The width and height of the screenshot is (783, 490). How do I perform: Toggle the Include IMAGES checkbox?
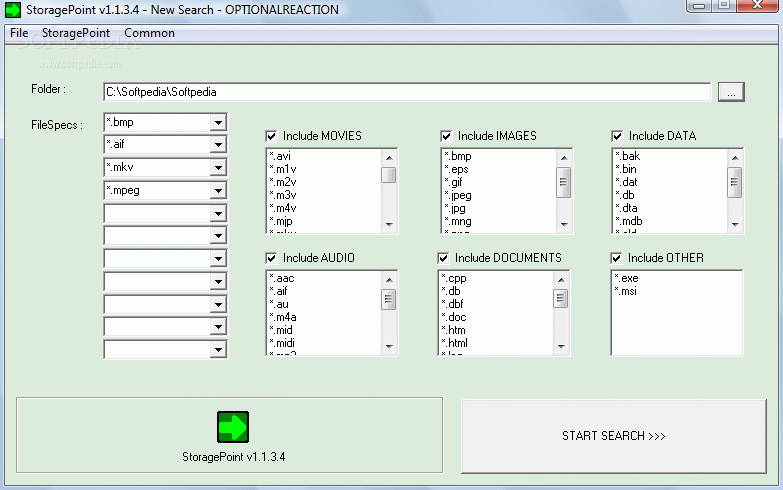click(x=446, y=136)
